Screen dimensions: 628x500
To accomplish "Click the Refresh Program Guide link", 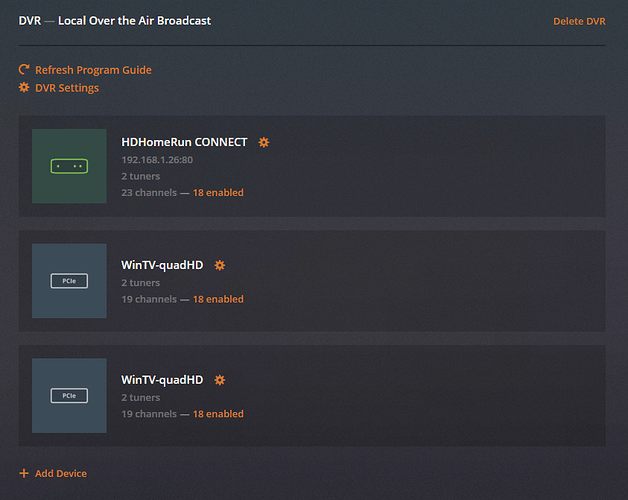I will coord(93,70).
